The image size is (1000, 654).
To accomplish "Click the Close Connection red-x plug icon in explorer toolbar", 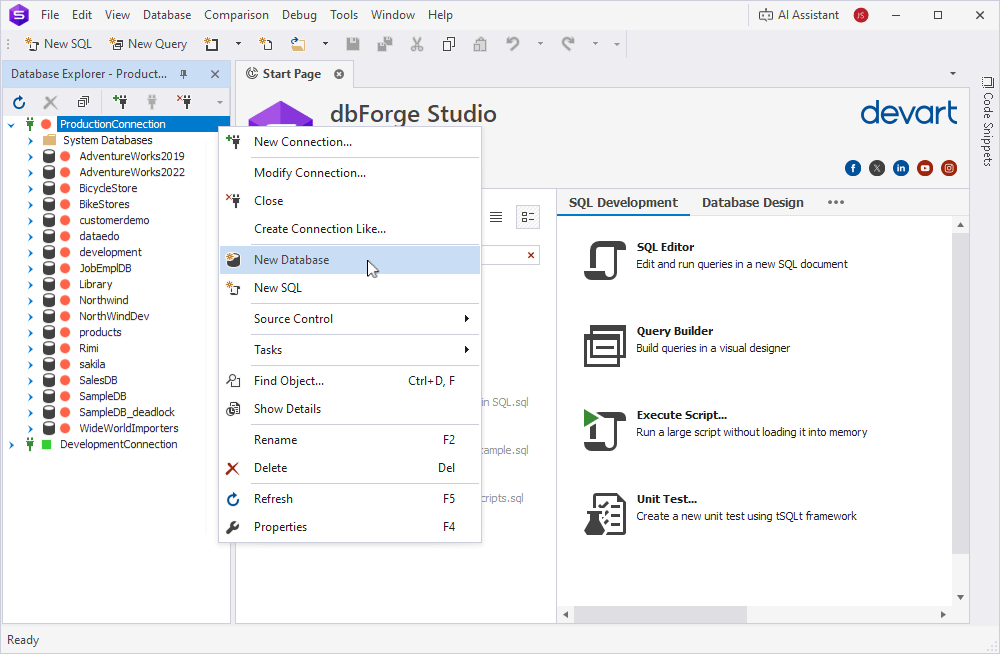I will point(184,101).
